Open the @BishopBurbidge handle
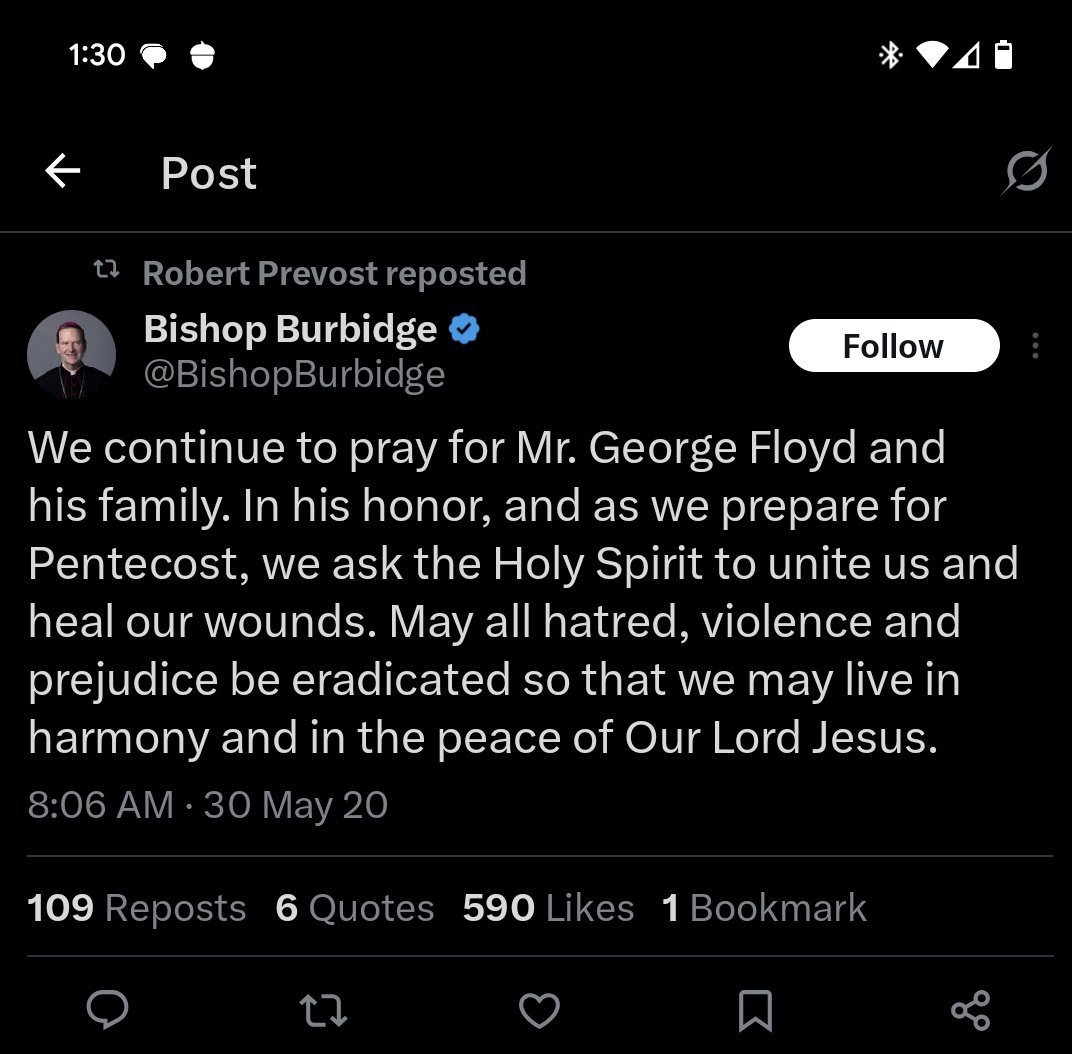Image resolution: width=1072 pixels, height=1054 pixels. [x=295, y=375]
